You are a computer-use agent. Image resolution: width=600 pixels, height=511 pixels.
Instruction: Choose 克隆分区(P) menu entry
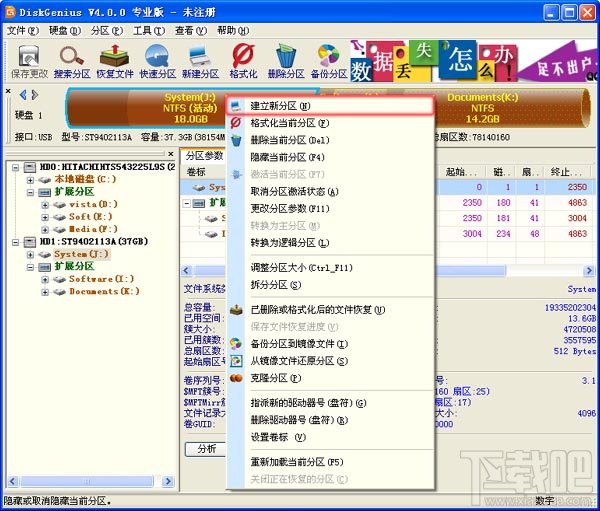[x=330, y=378]
